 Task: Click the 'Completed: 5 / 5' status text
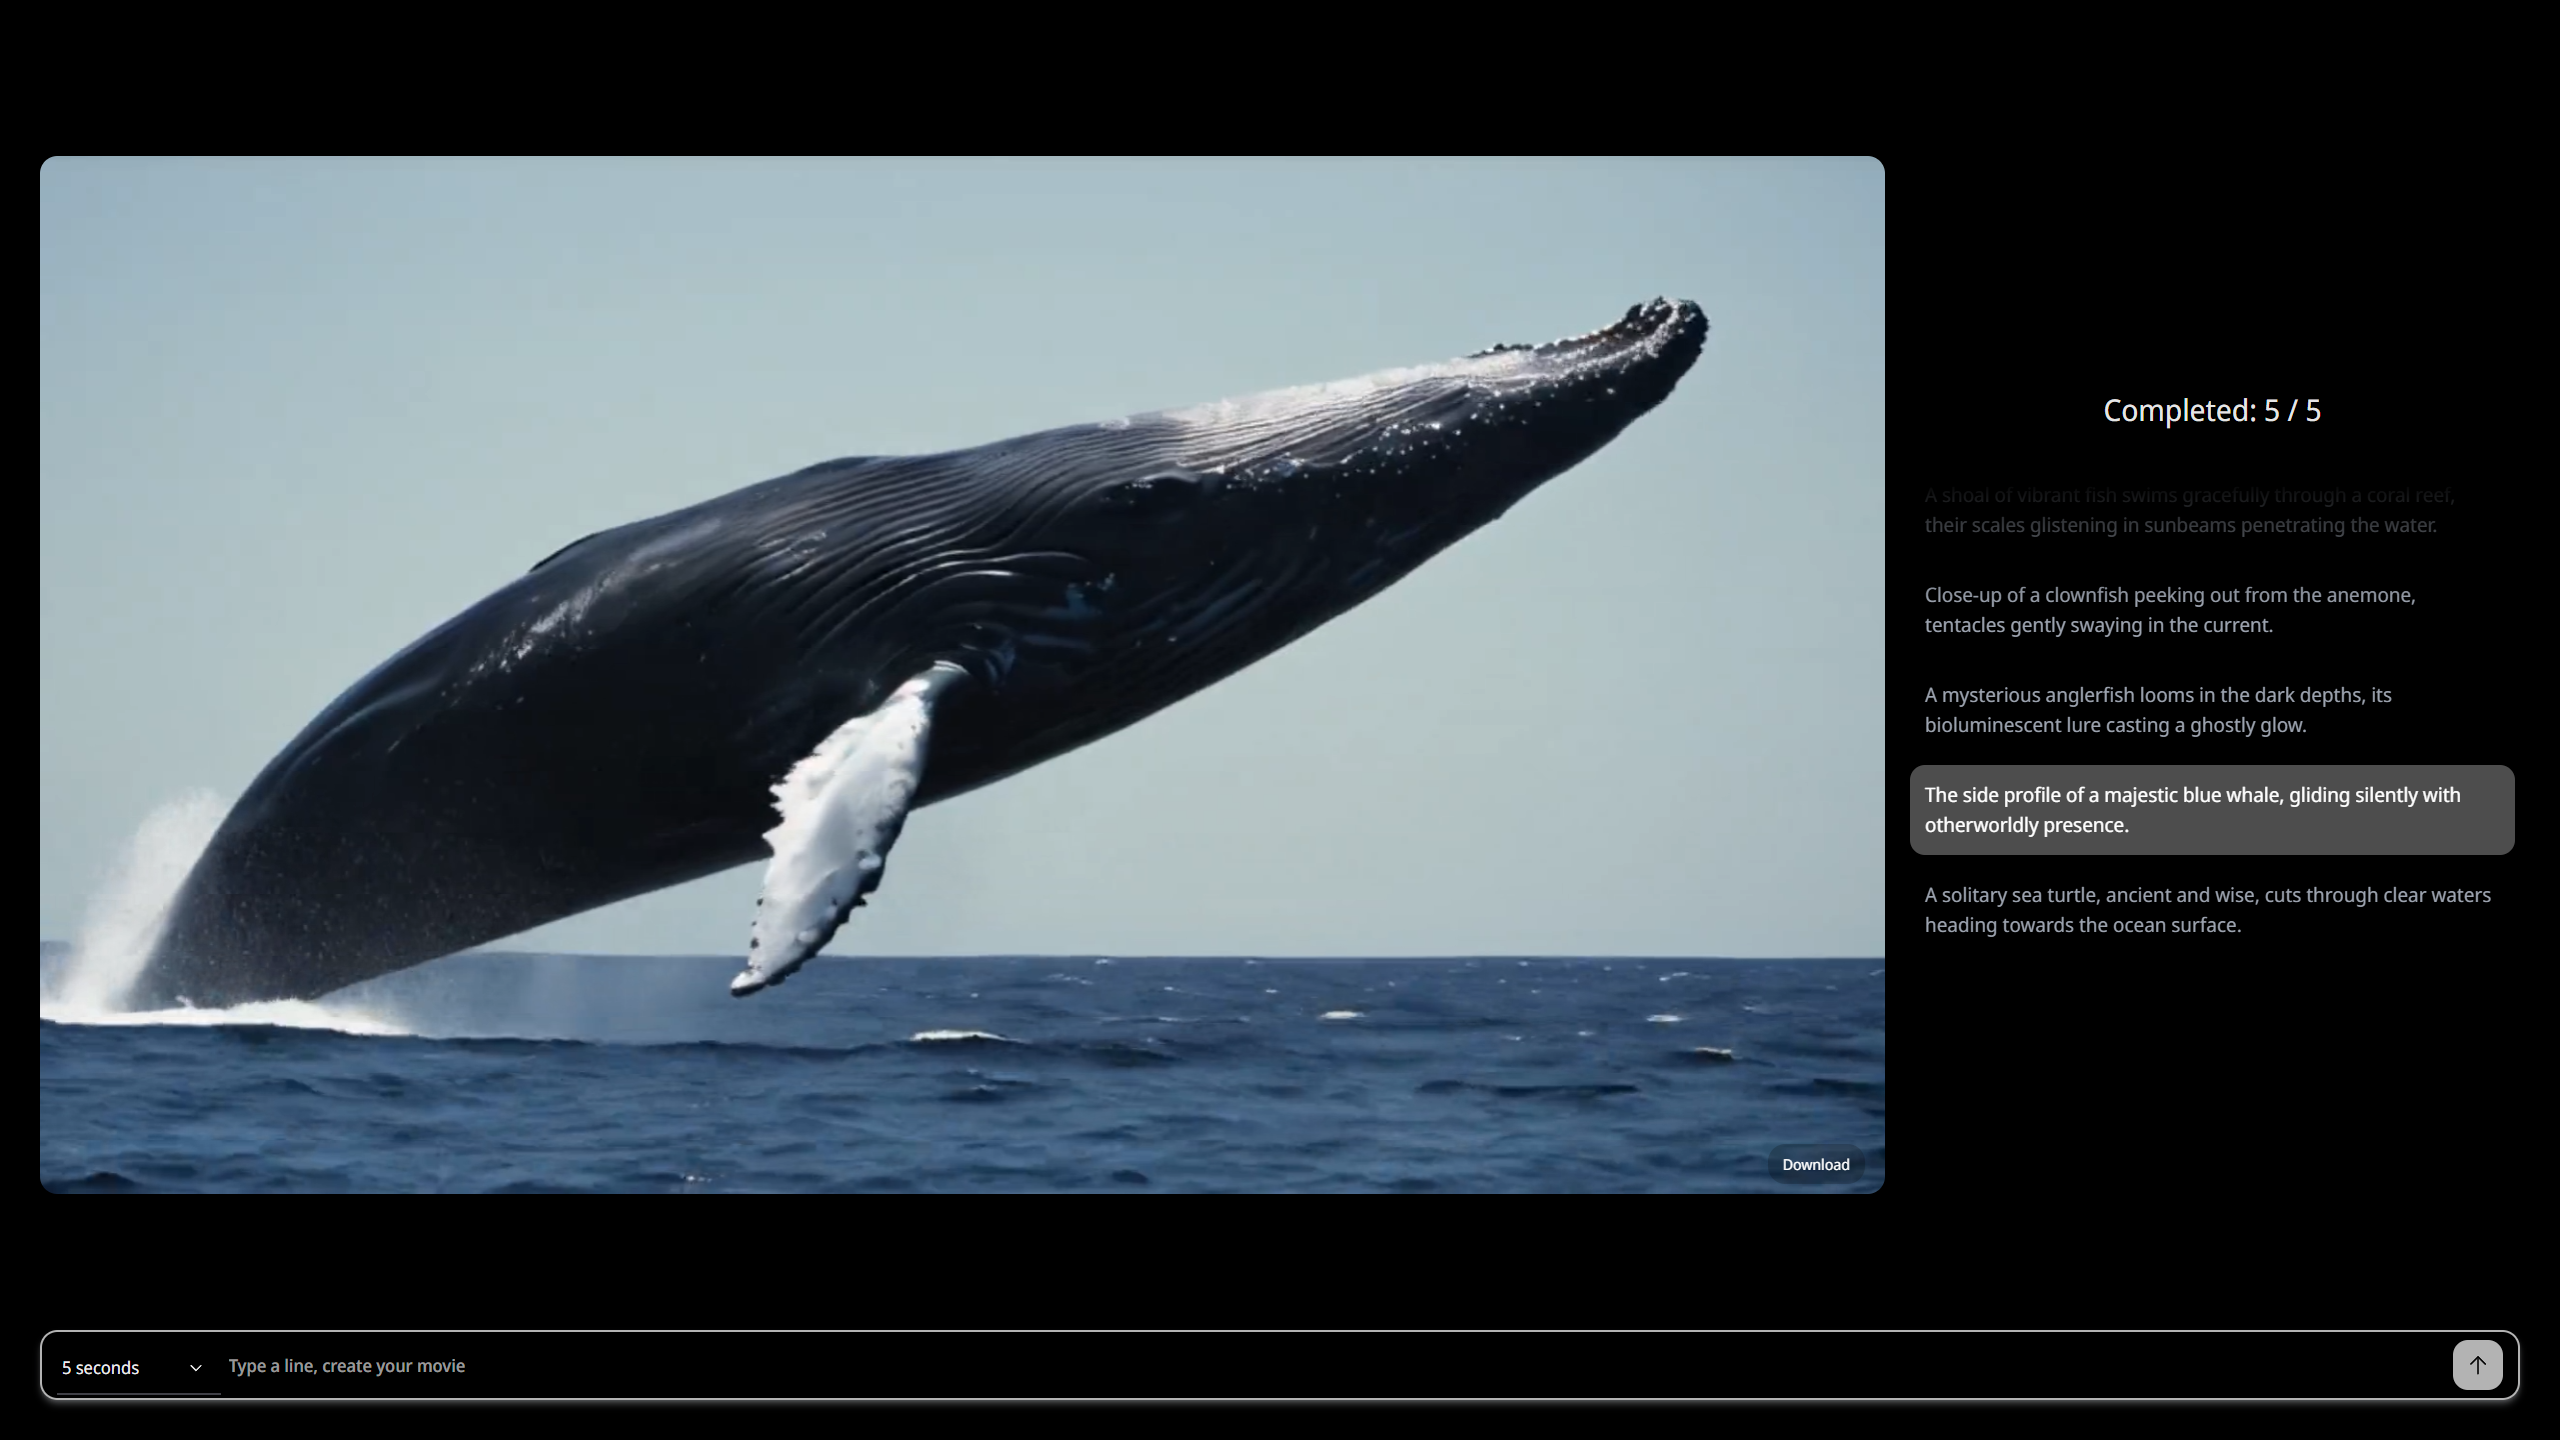point(2211,410)
